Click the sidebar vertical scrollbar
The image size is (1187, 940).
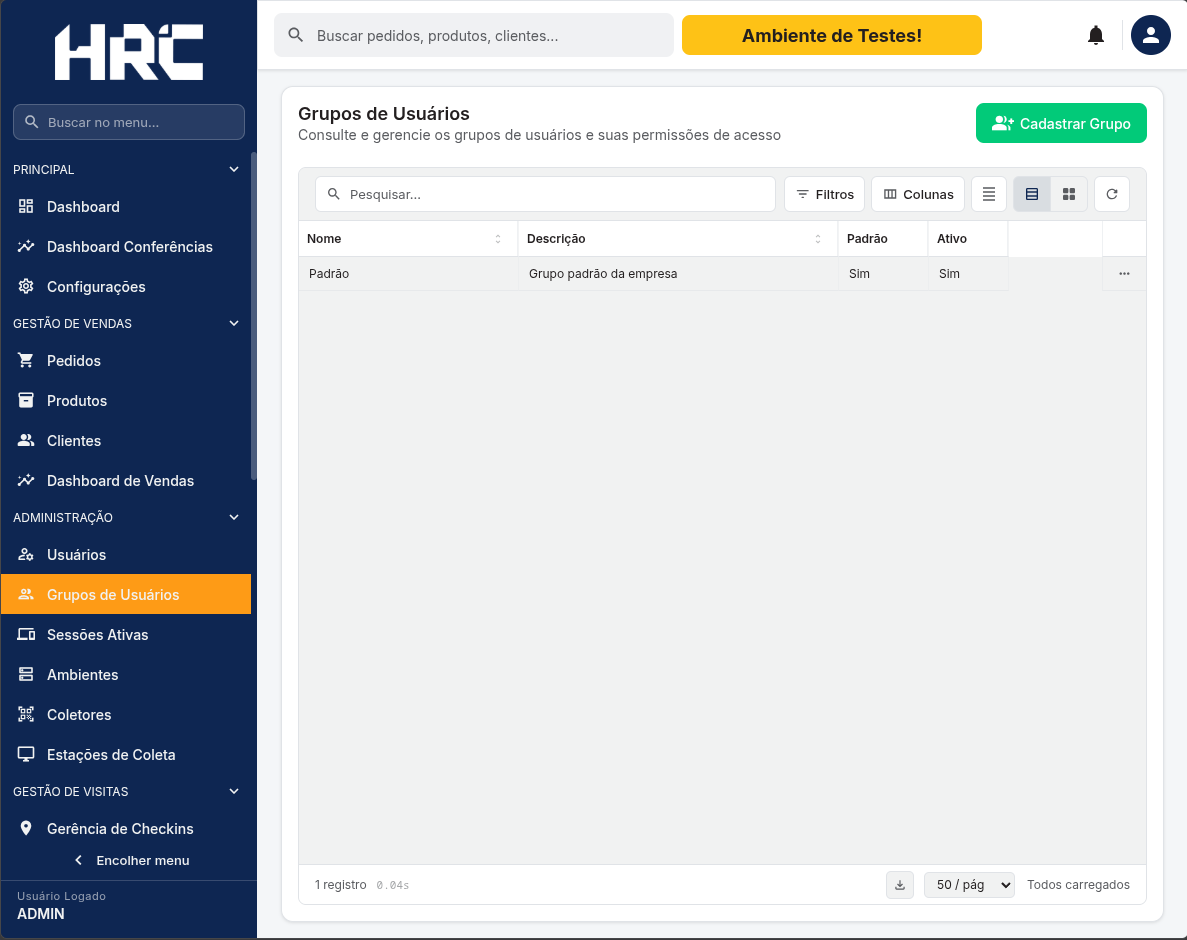(x=254, y=316)
